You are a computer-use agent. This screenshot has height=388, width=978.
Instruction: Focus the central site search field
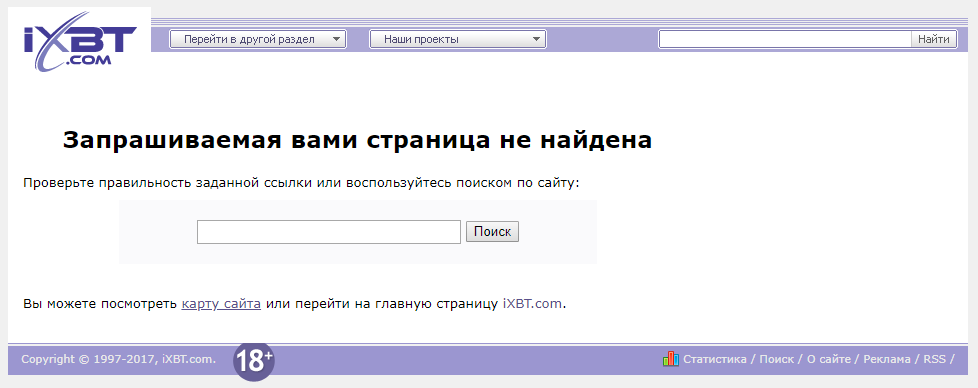click(x=329, y=232)
